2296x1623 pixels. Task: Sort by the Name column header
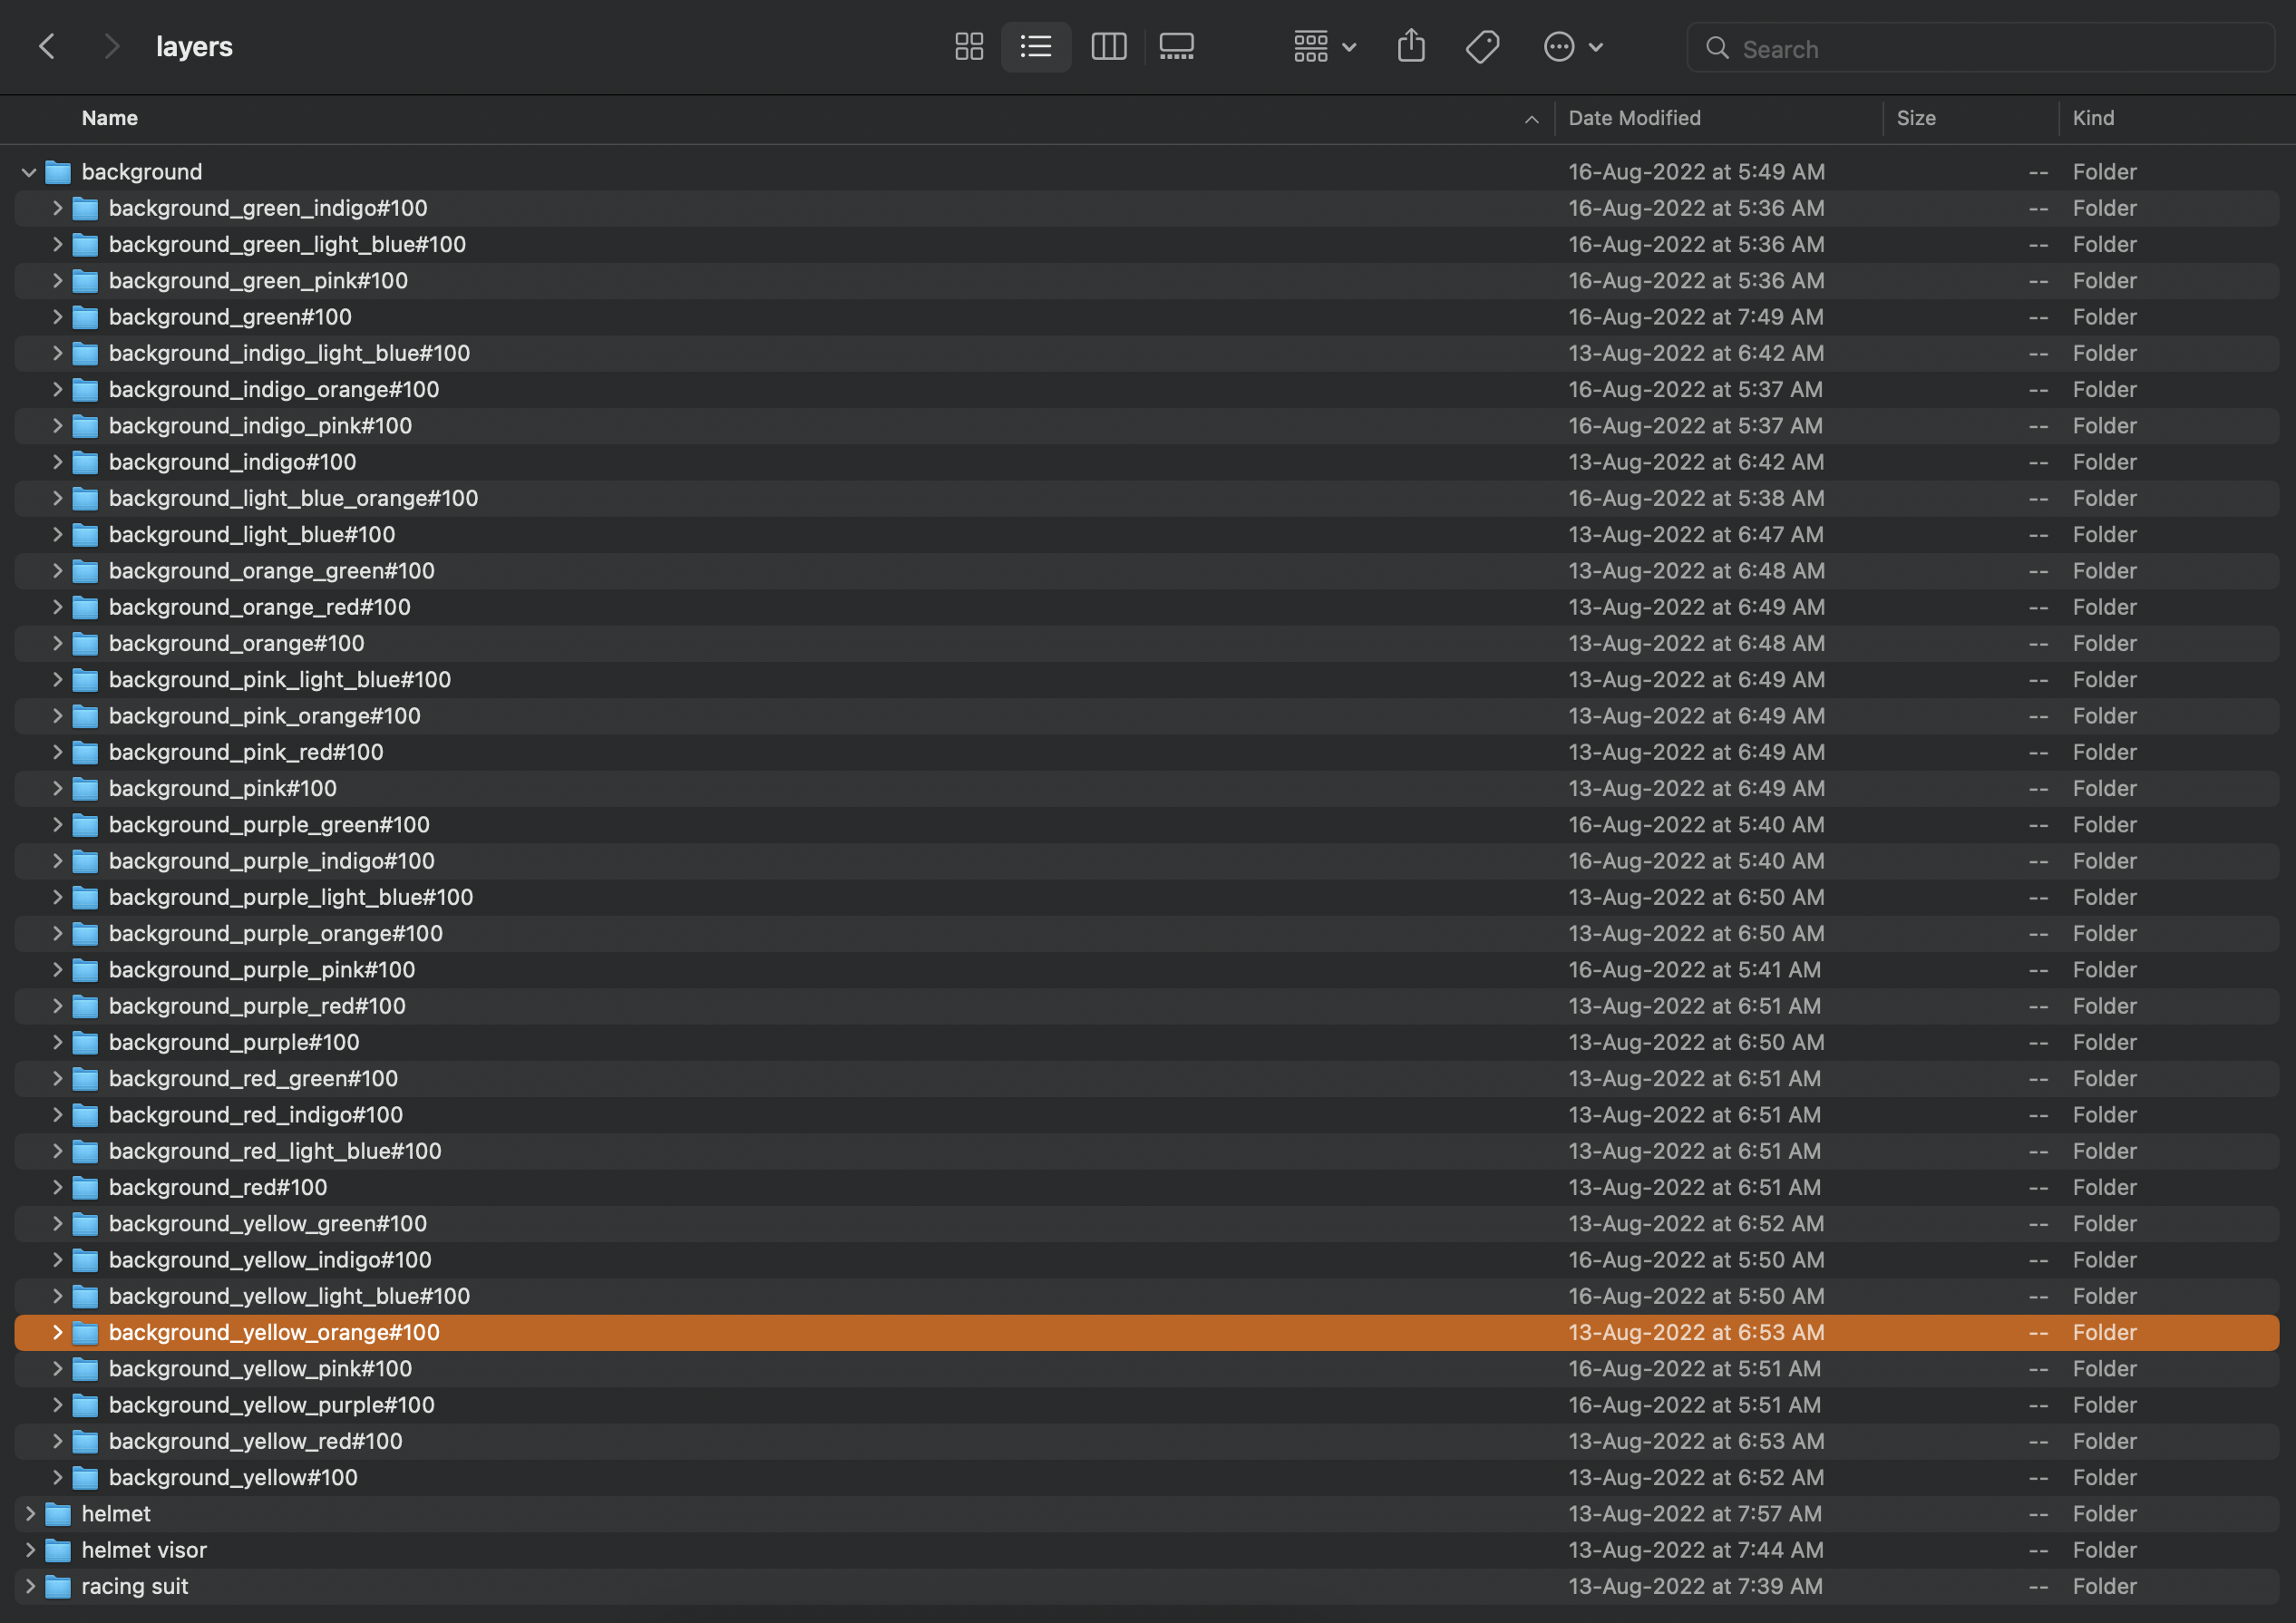[x=110, y=118]
